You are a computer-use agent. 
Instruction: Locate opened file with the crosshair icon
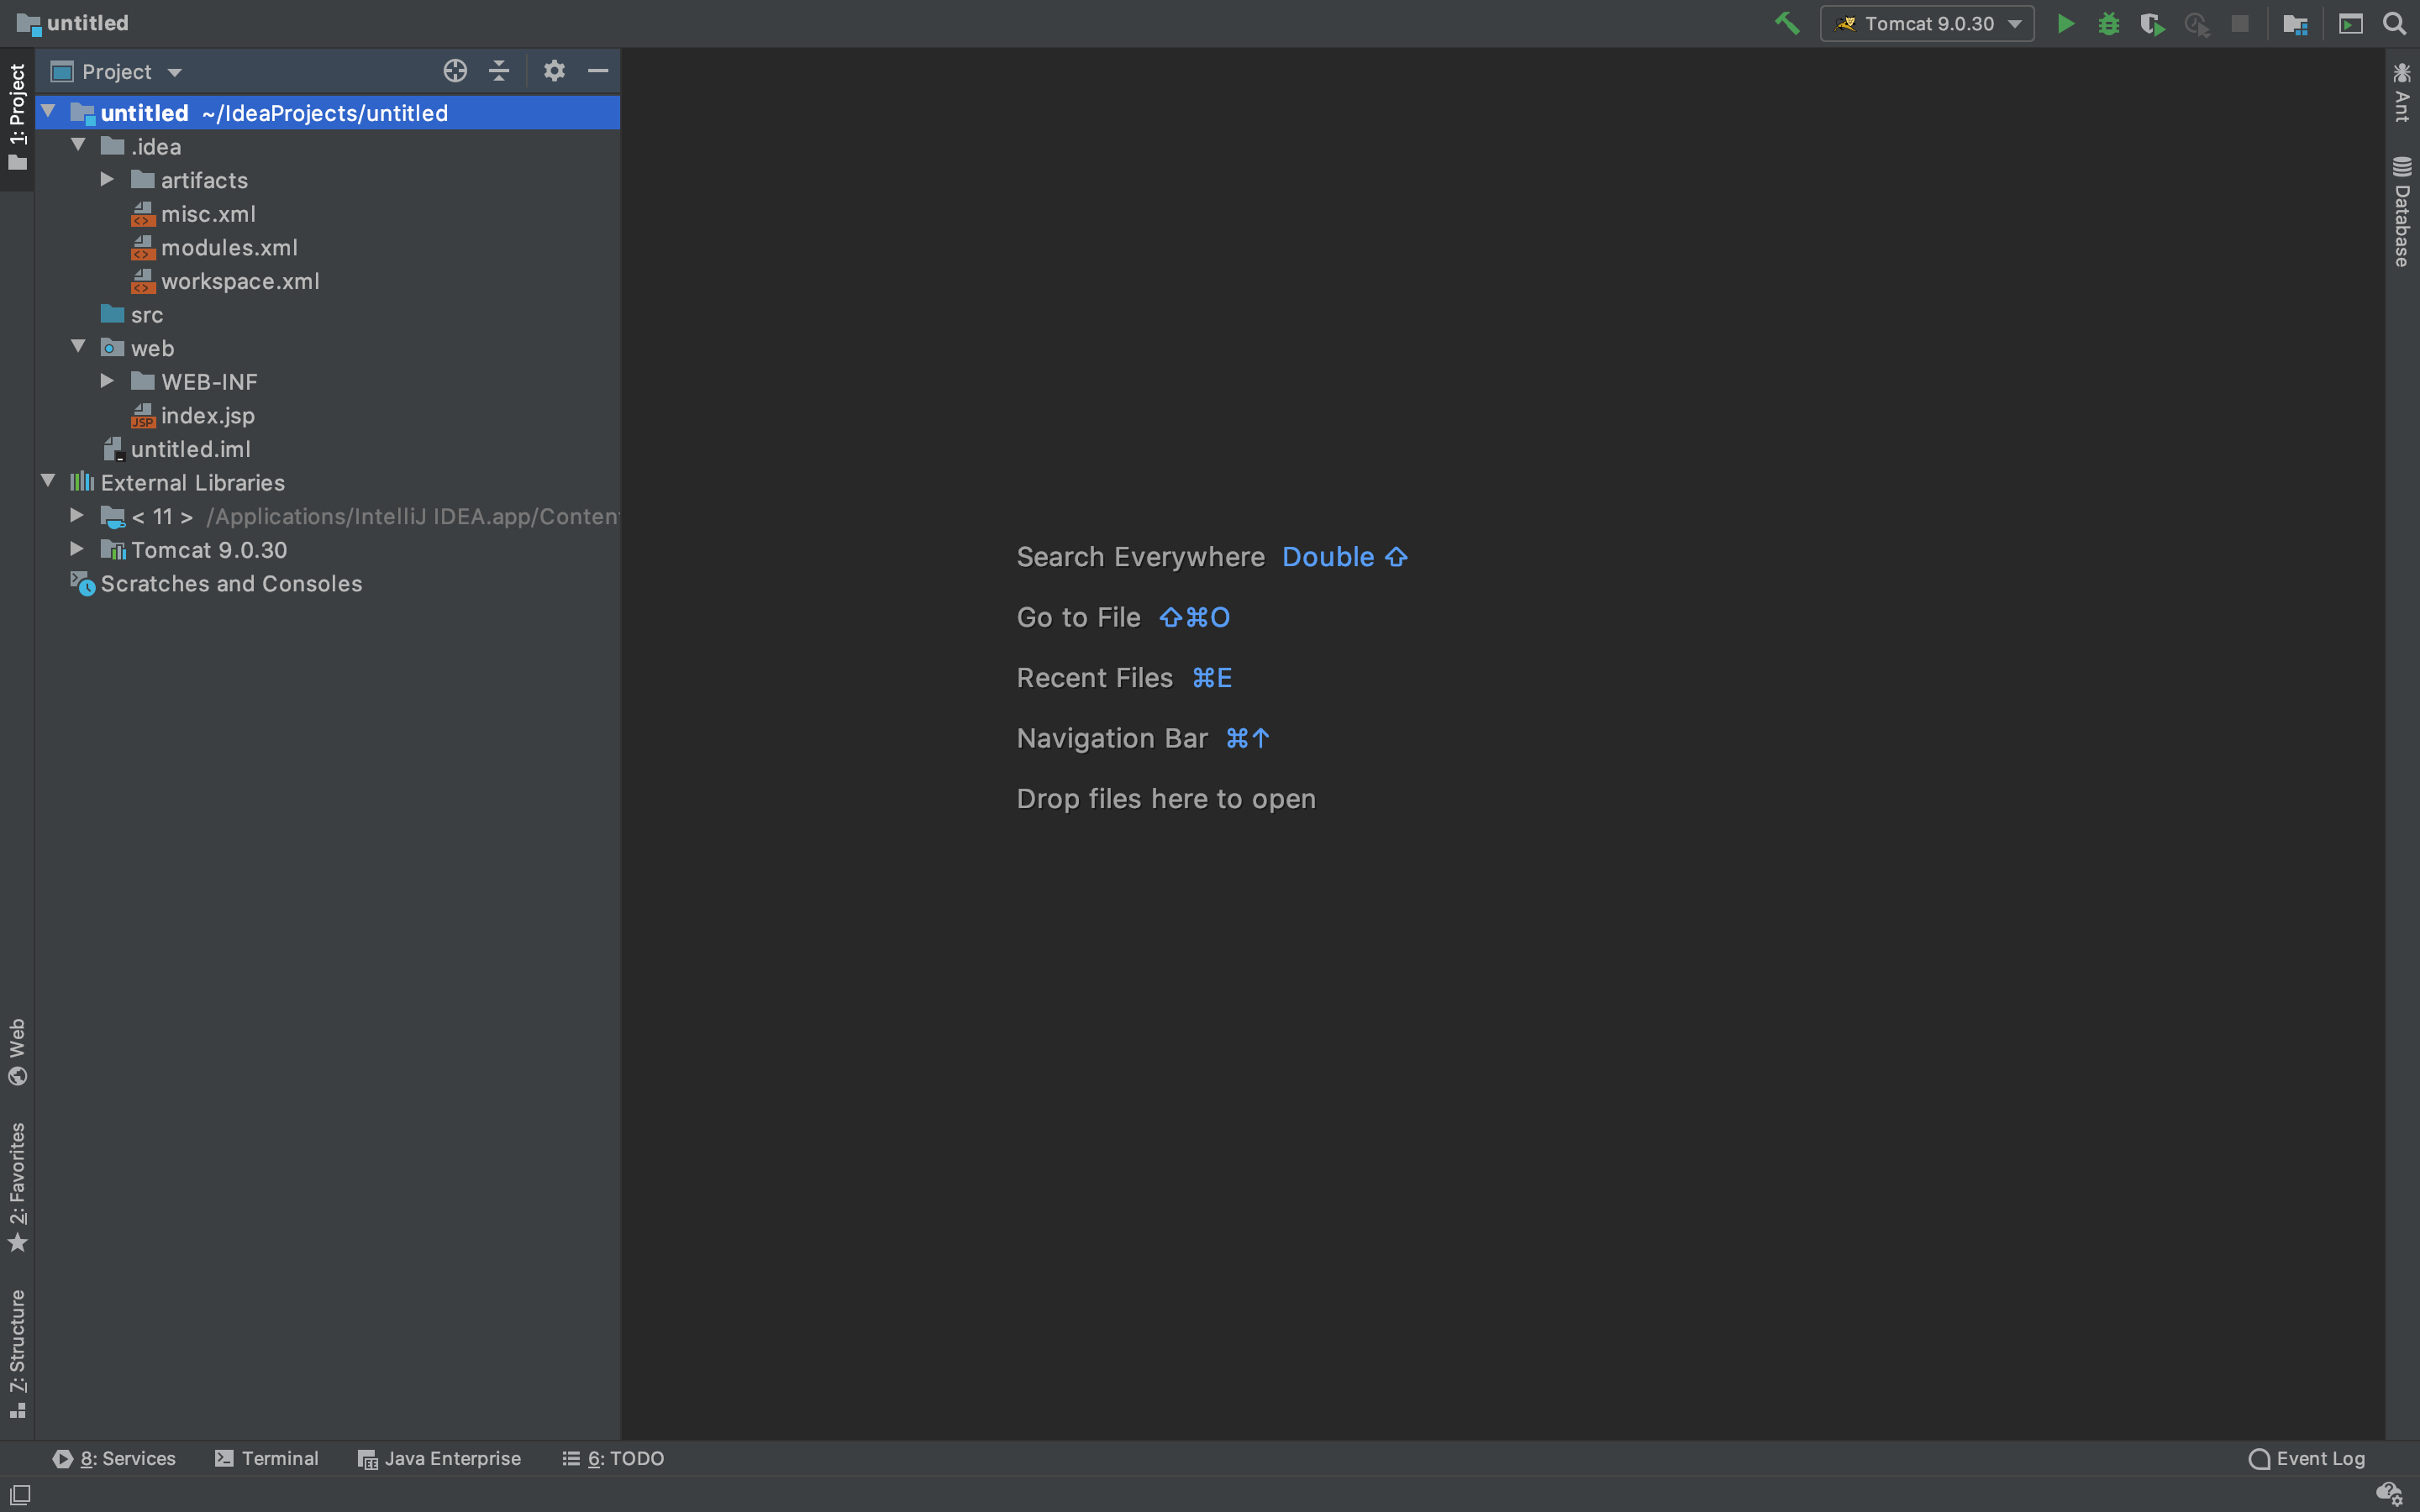tap(455, 71)
